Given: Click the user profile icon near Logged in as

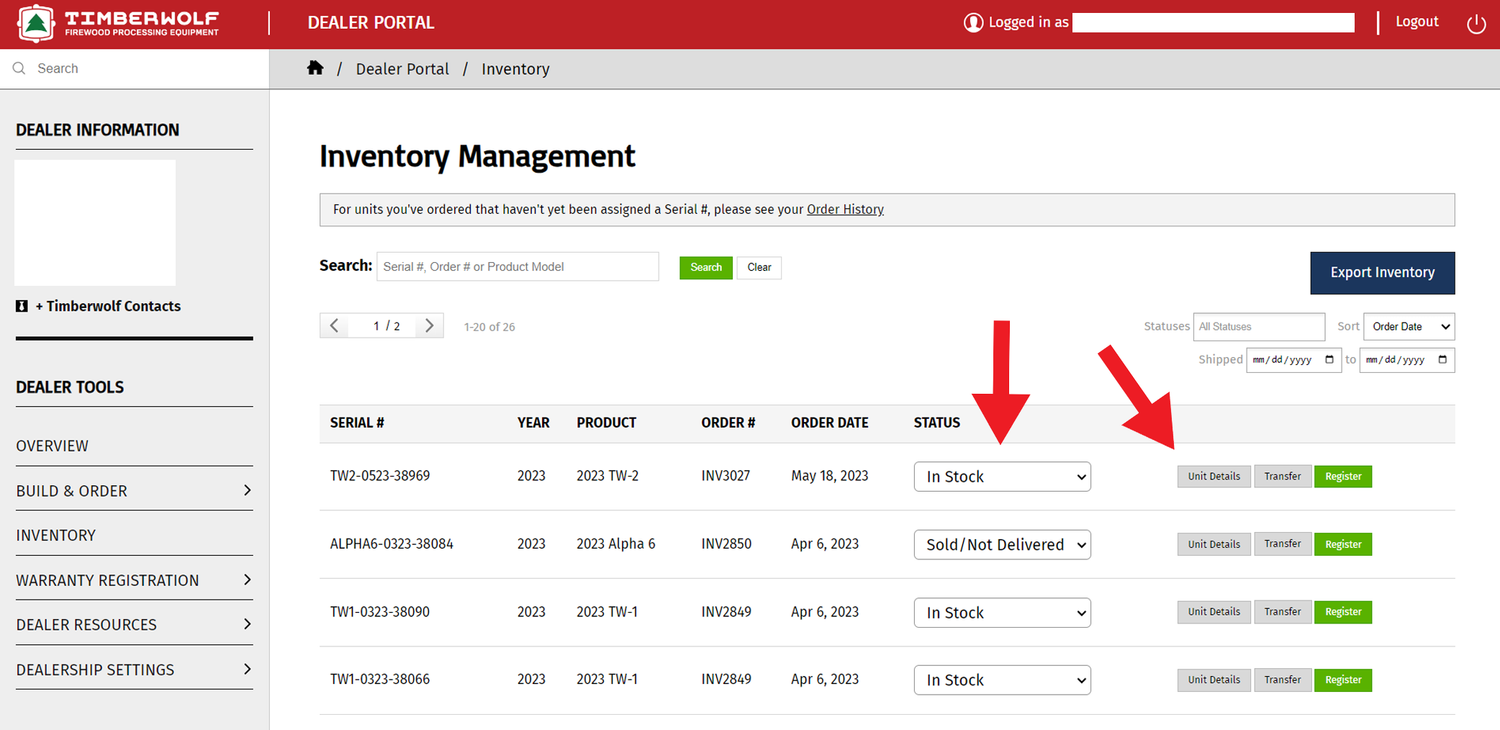Looking at the screenshot, I should coord(973,22).
